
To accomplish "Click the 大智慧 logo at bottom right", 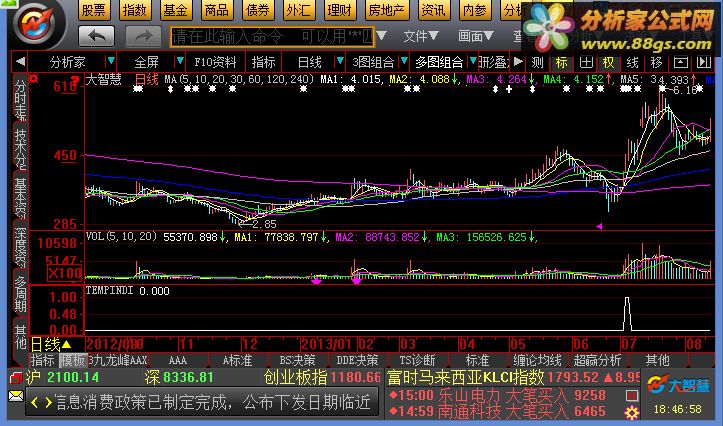I will [x=678, y=385].
